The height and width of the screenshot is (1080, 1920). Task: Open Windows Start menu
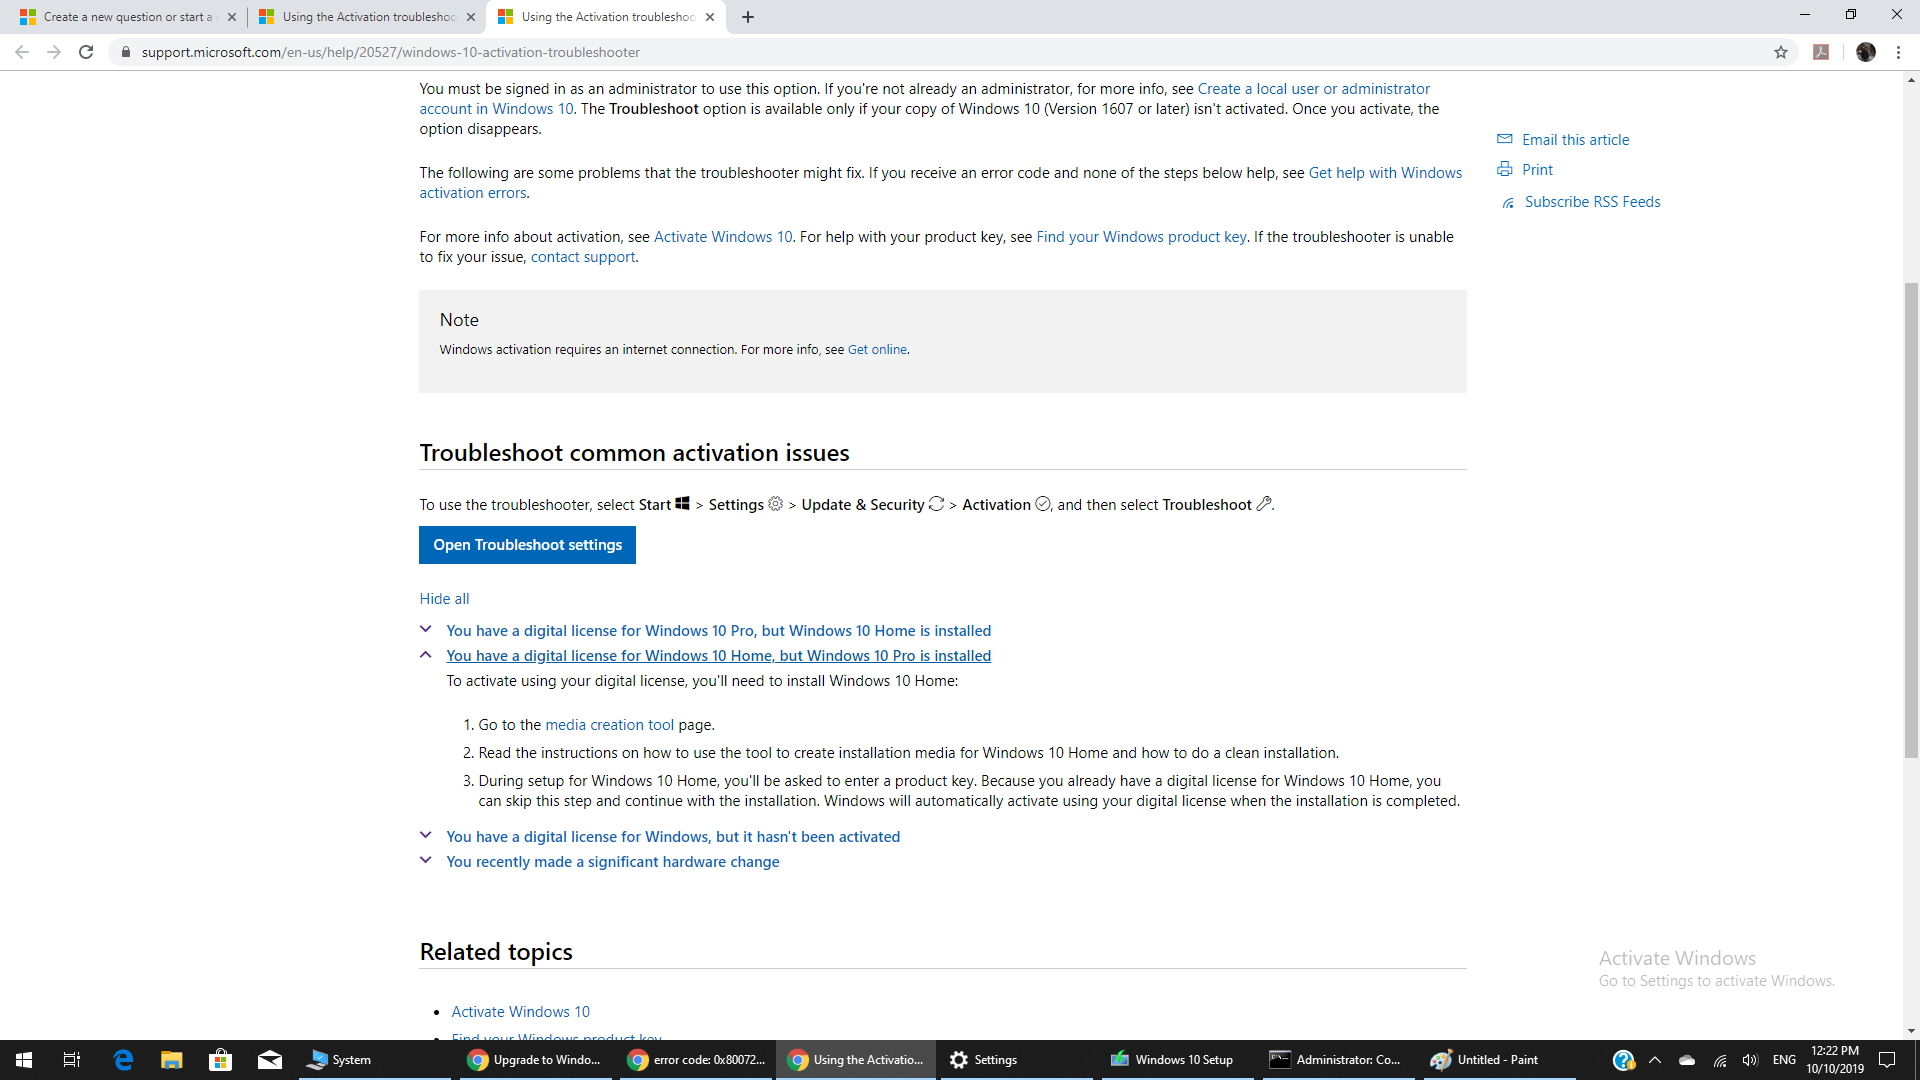tap(24, 1060)
